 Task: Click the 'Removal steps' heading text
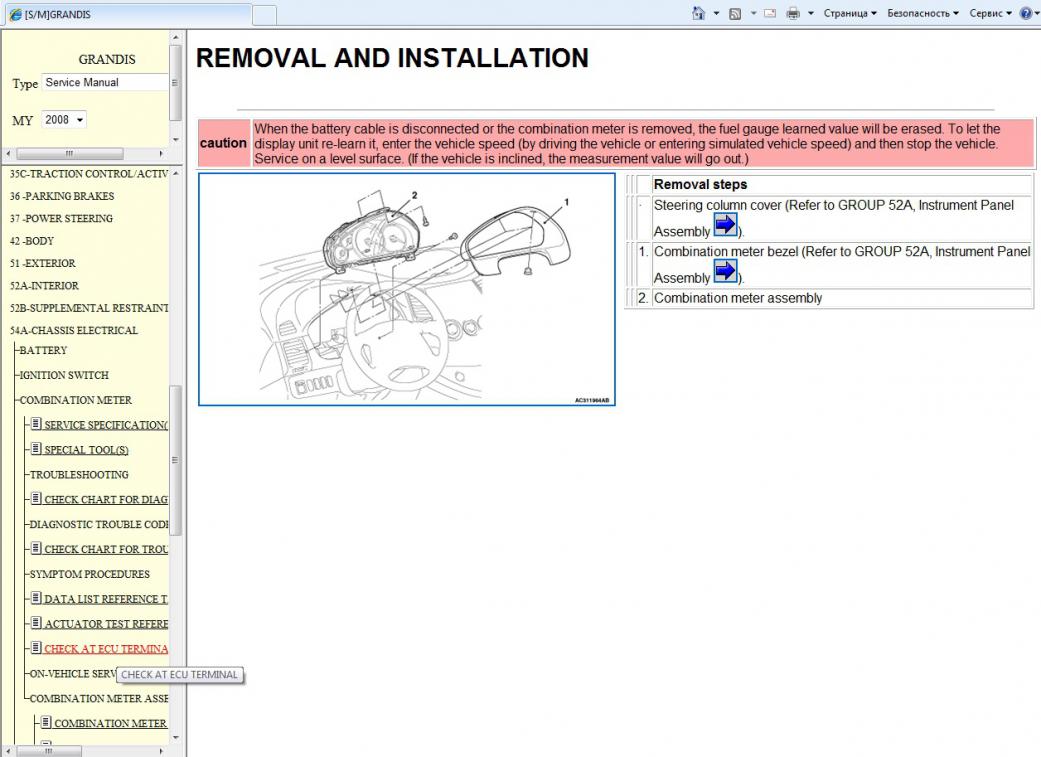(x=700, y=185)
